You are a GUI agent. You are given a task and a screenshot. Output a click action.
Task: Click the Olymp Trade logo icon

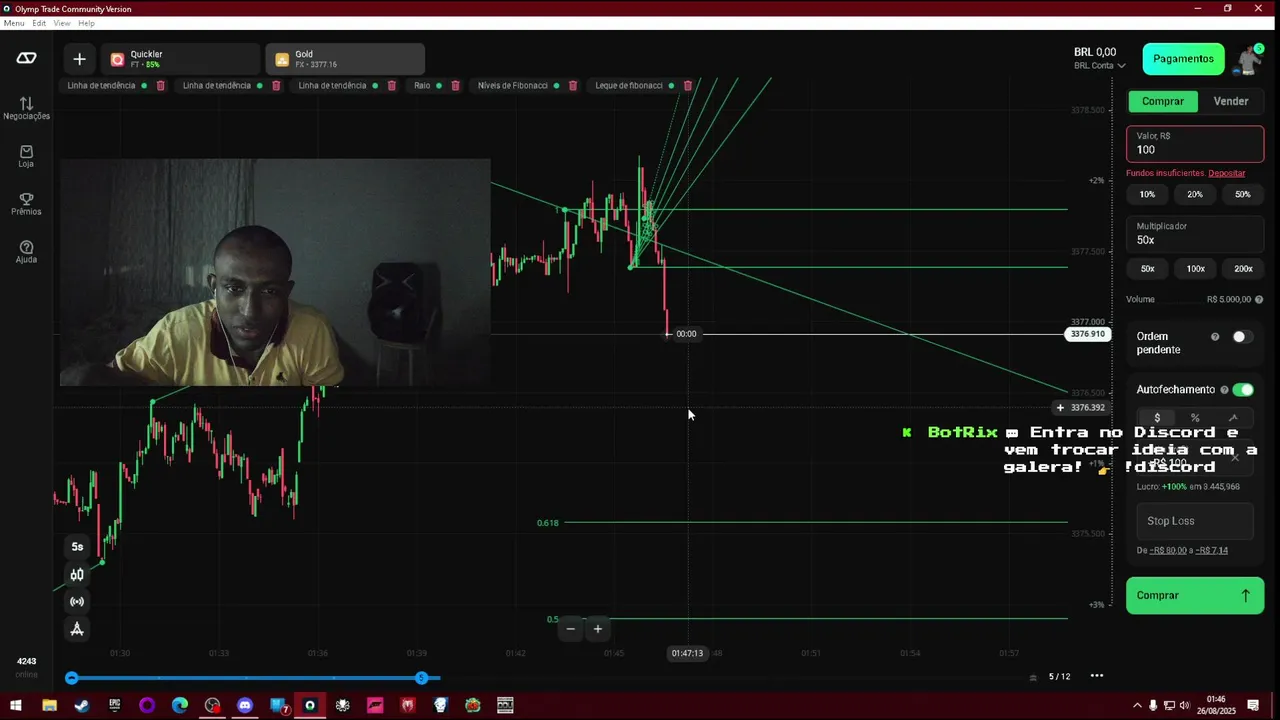click(x=26, y=59)
